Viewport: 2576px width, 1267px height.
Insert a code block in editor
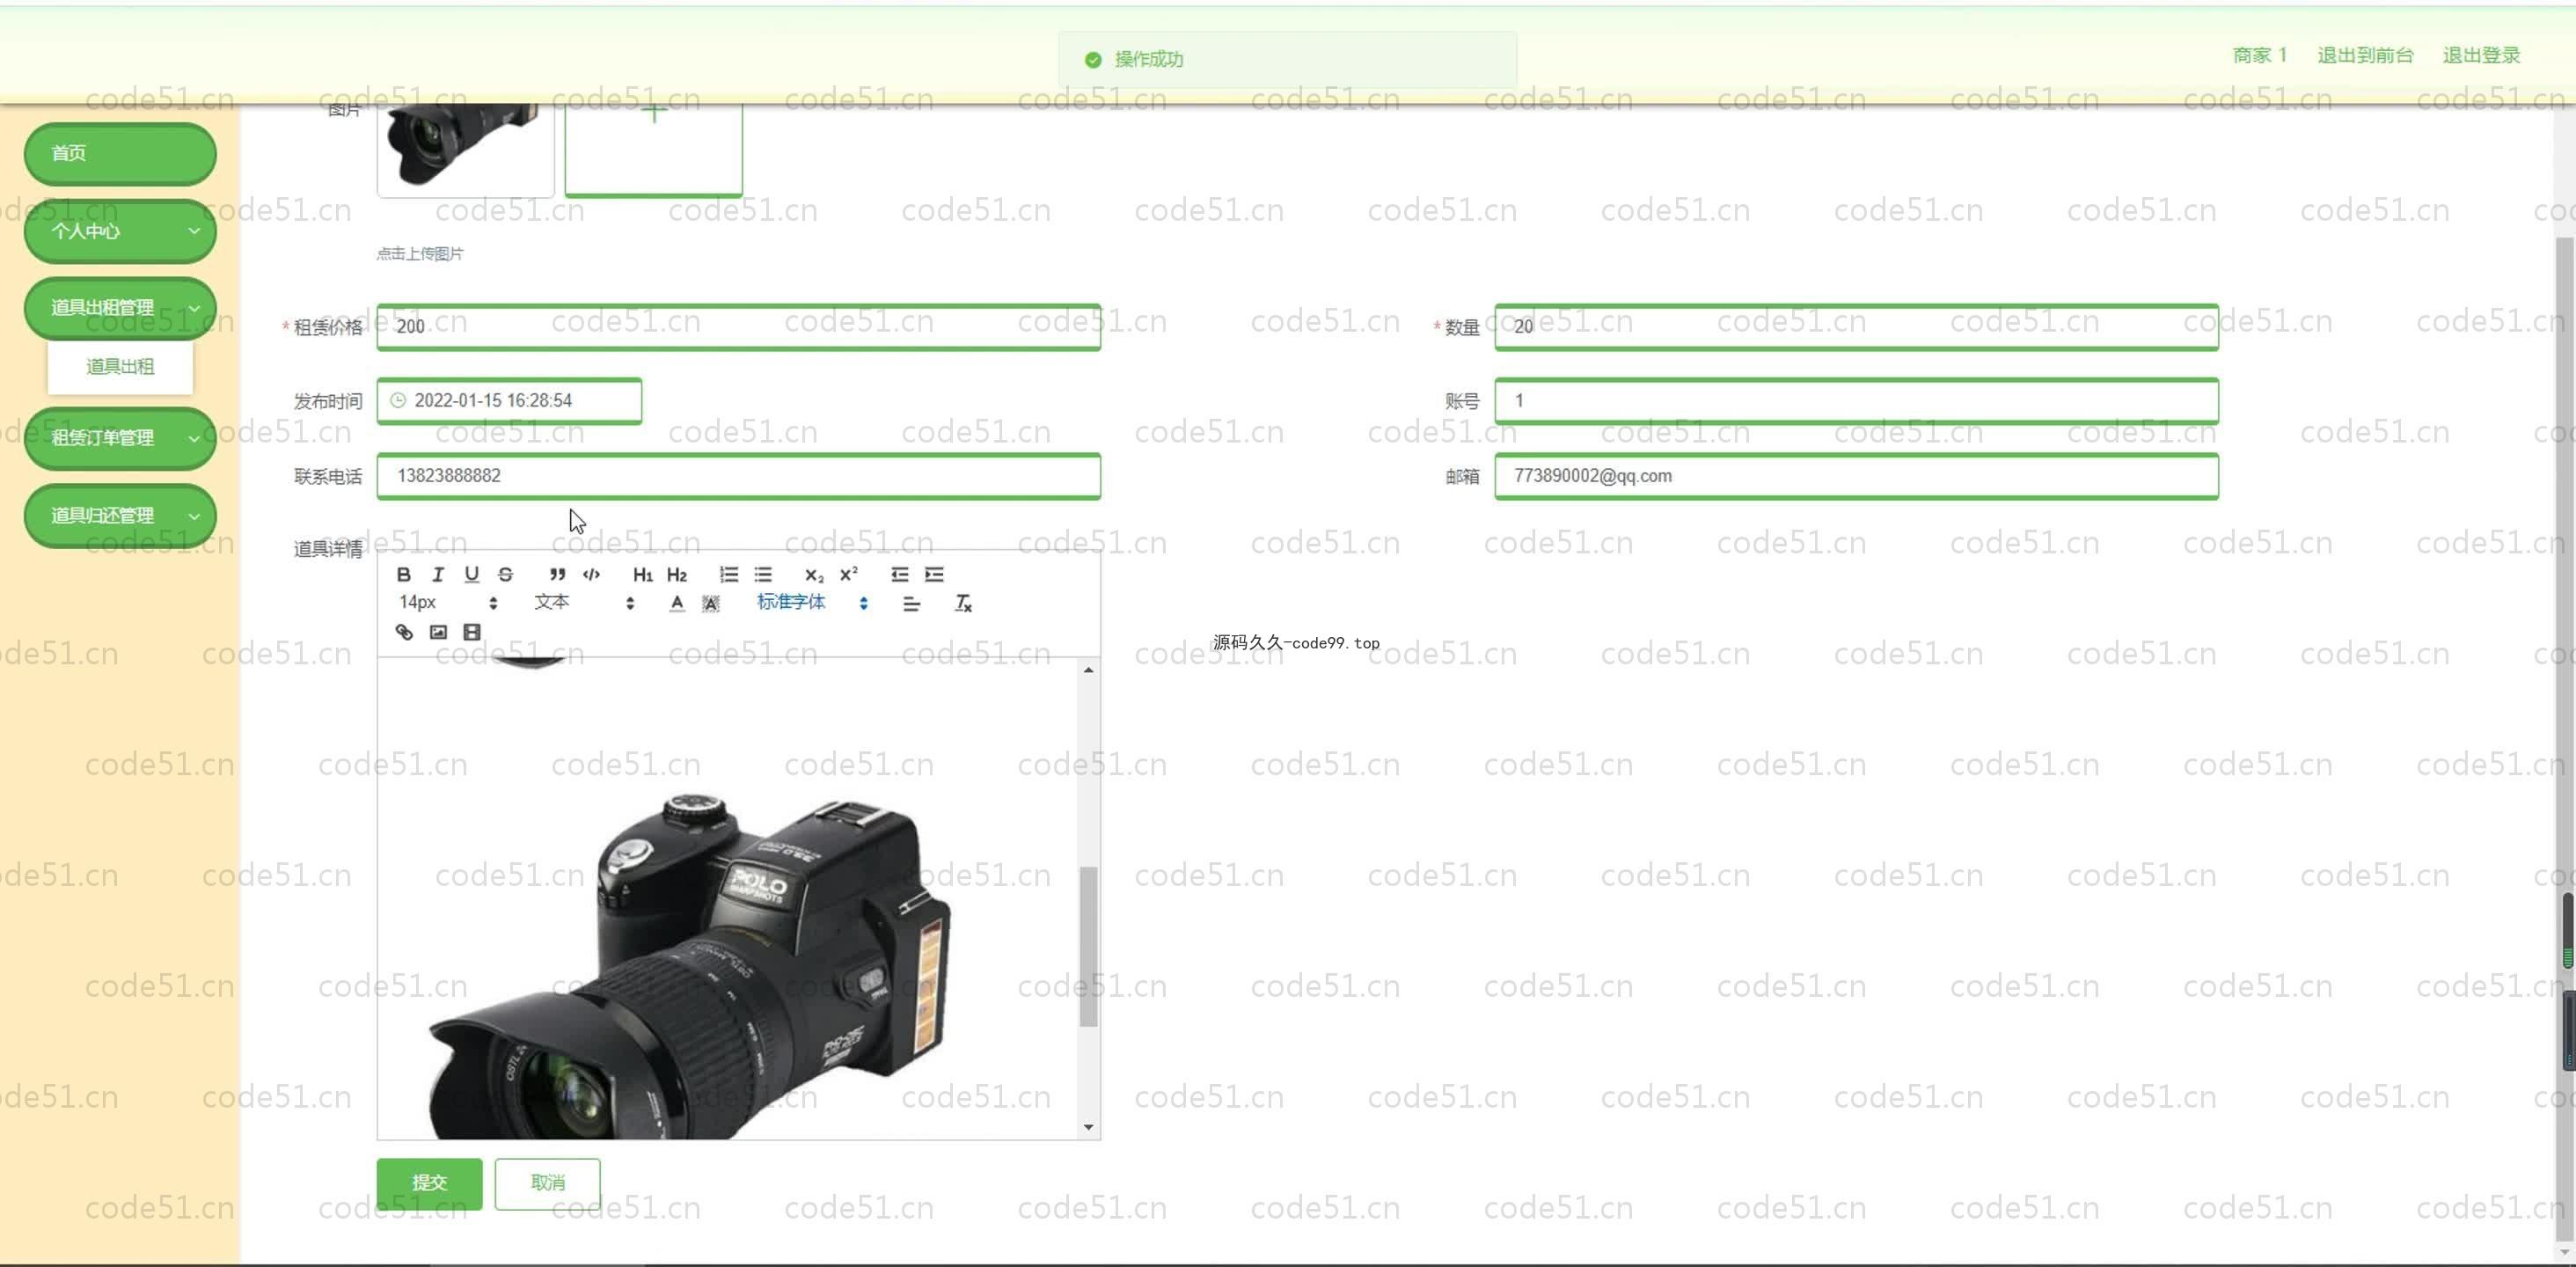click(x=591, y=574)
